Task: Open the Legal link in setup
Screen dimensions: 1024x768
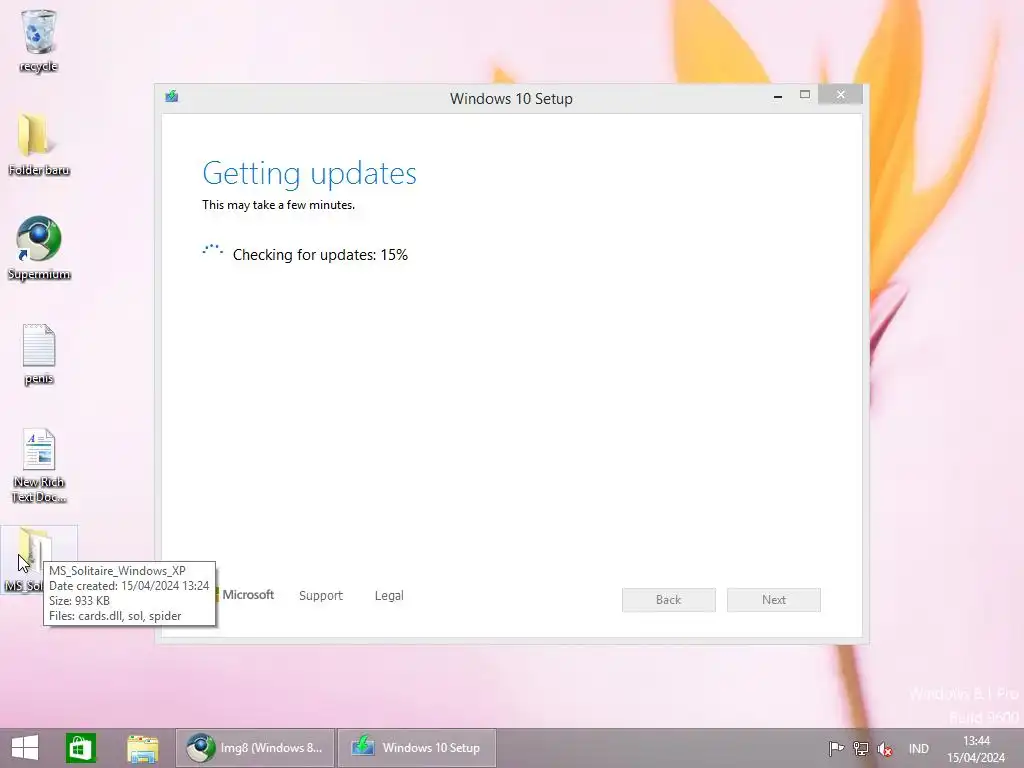Action: pyautogui.click(x=389, y=596)
